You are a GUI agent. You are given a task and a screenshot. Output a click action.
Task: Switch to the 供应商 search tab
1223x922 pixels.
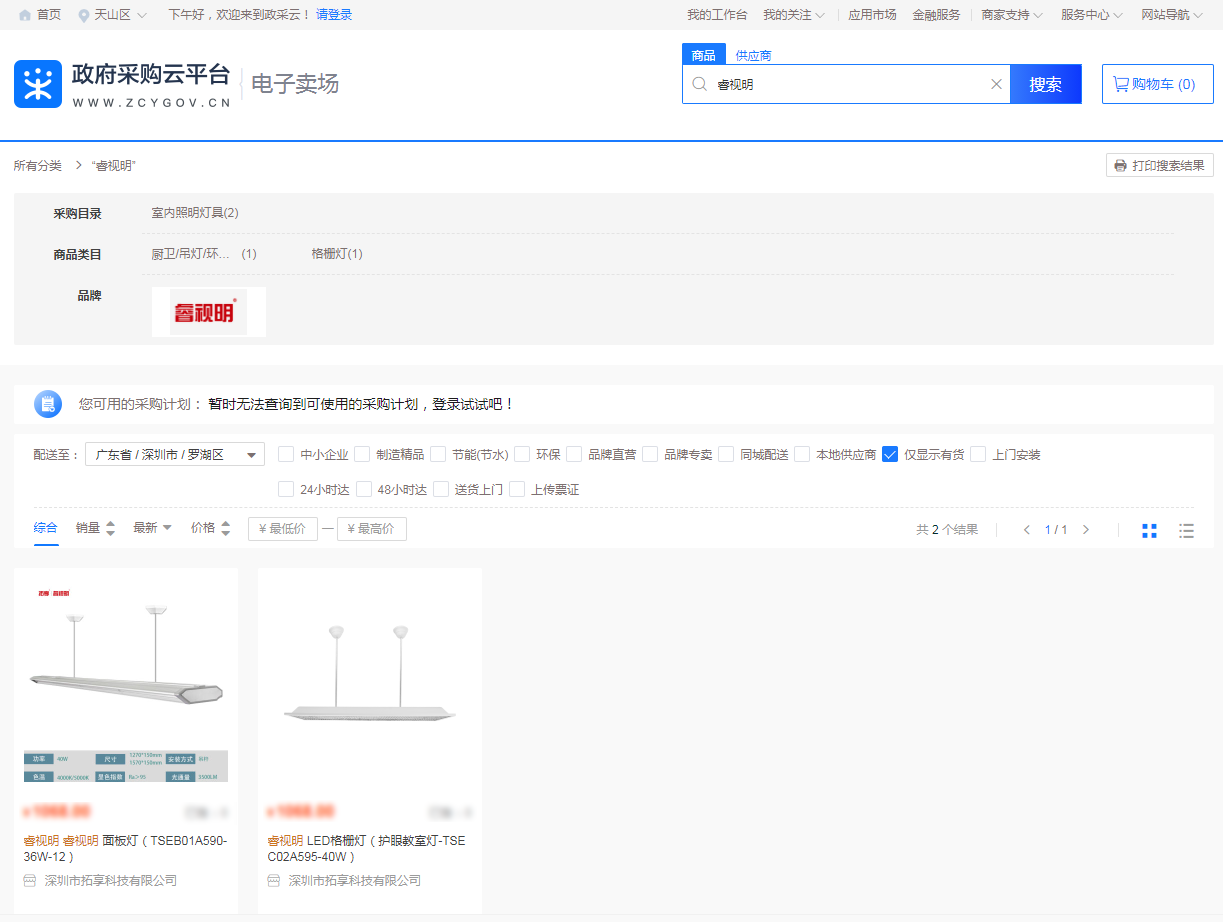[x=753, y=55]
